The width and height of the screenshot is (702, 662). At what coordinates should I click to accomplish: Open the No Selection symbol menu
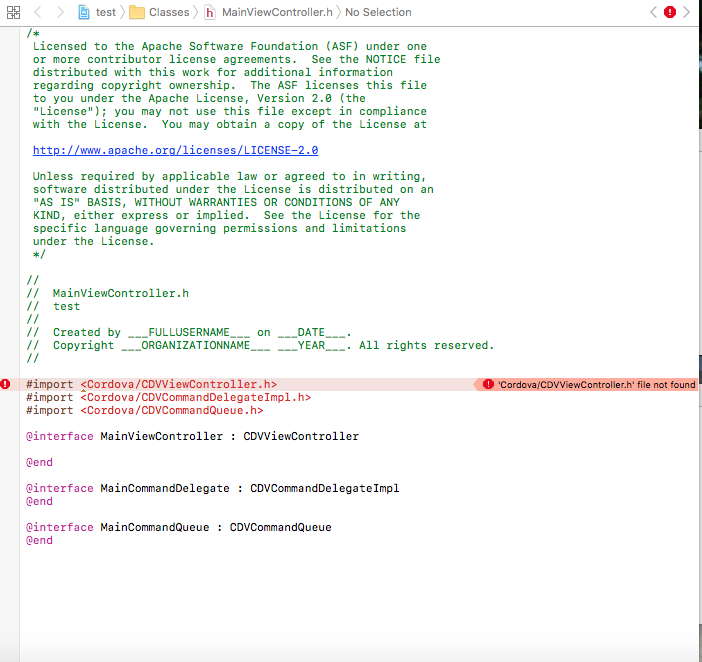pyautogui.click(x=378, y=12)
